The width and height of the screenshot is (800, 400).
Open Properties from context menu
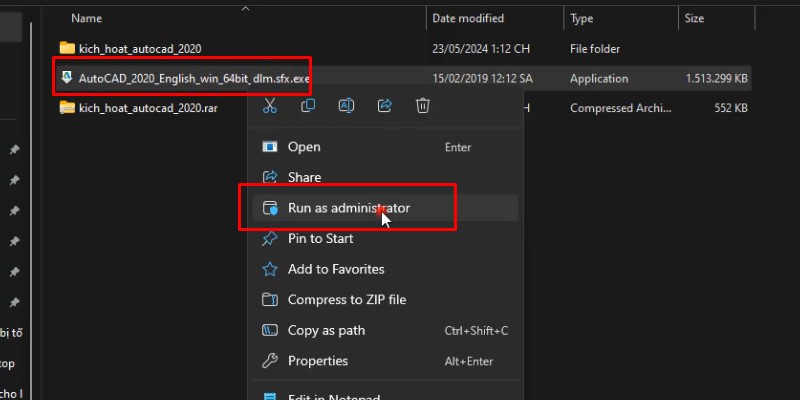point(317,361)
